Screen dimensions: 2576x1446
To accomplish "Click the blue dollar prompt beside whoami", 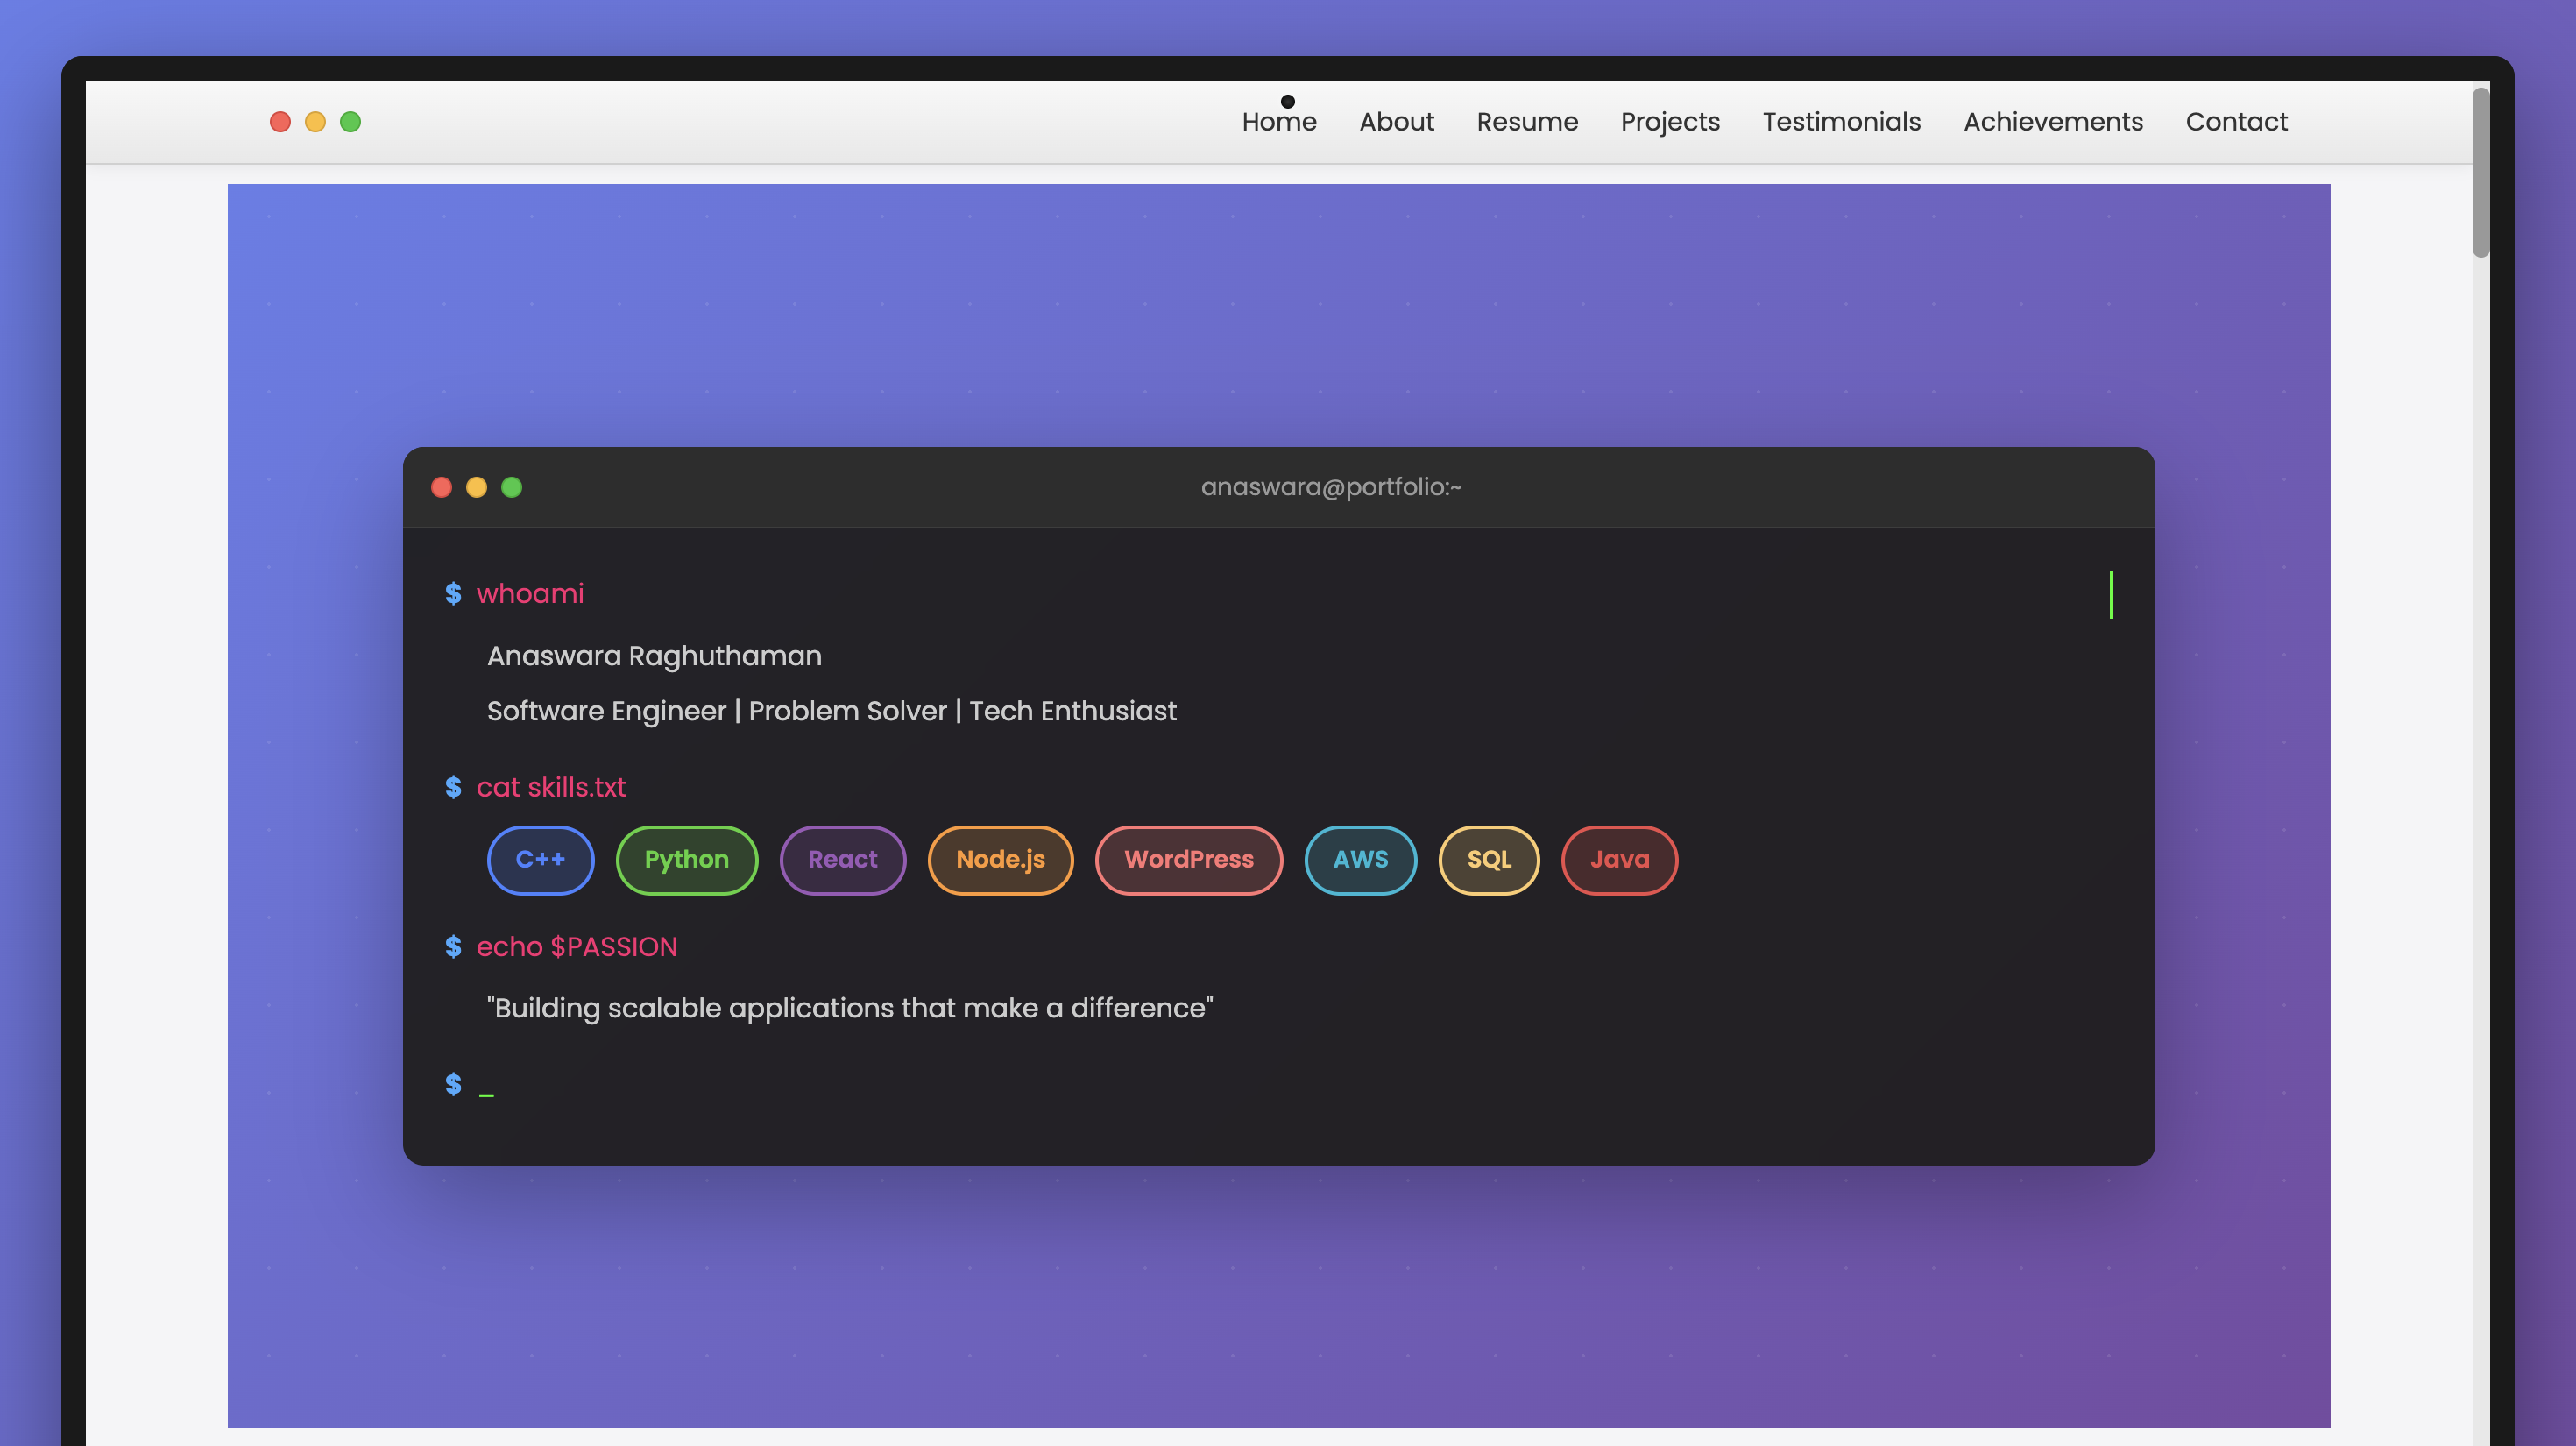I will 454,593.
